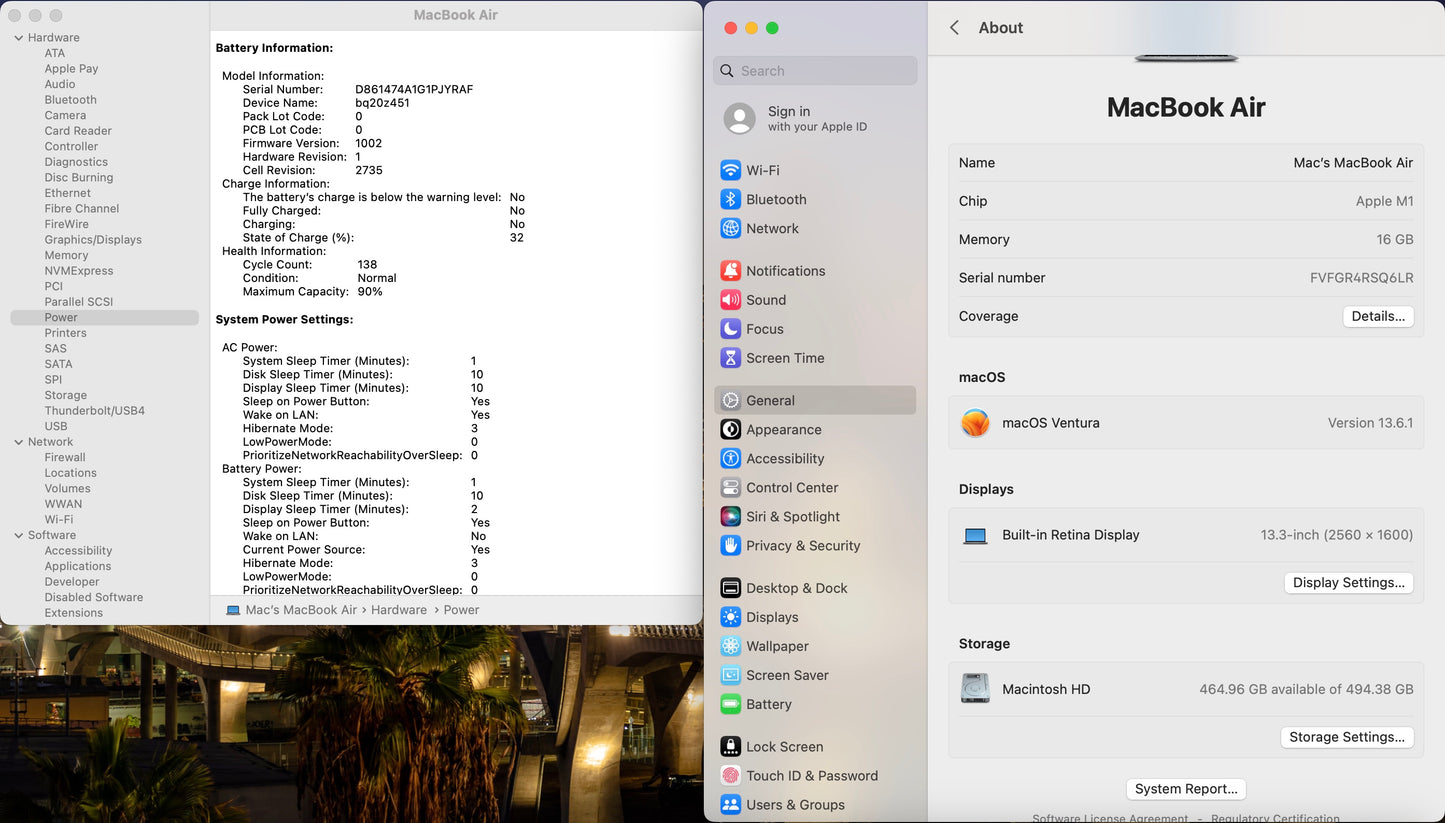Image resolution: width=1445 pixels, height=823 pixels.
Task: Click Hardware in the bottom path bar
Action: (399, 610)
